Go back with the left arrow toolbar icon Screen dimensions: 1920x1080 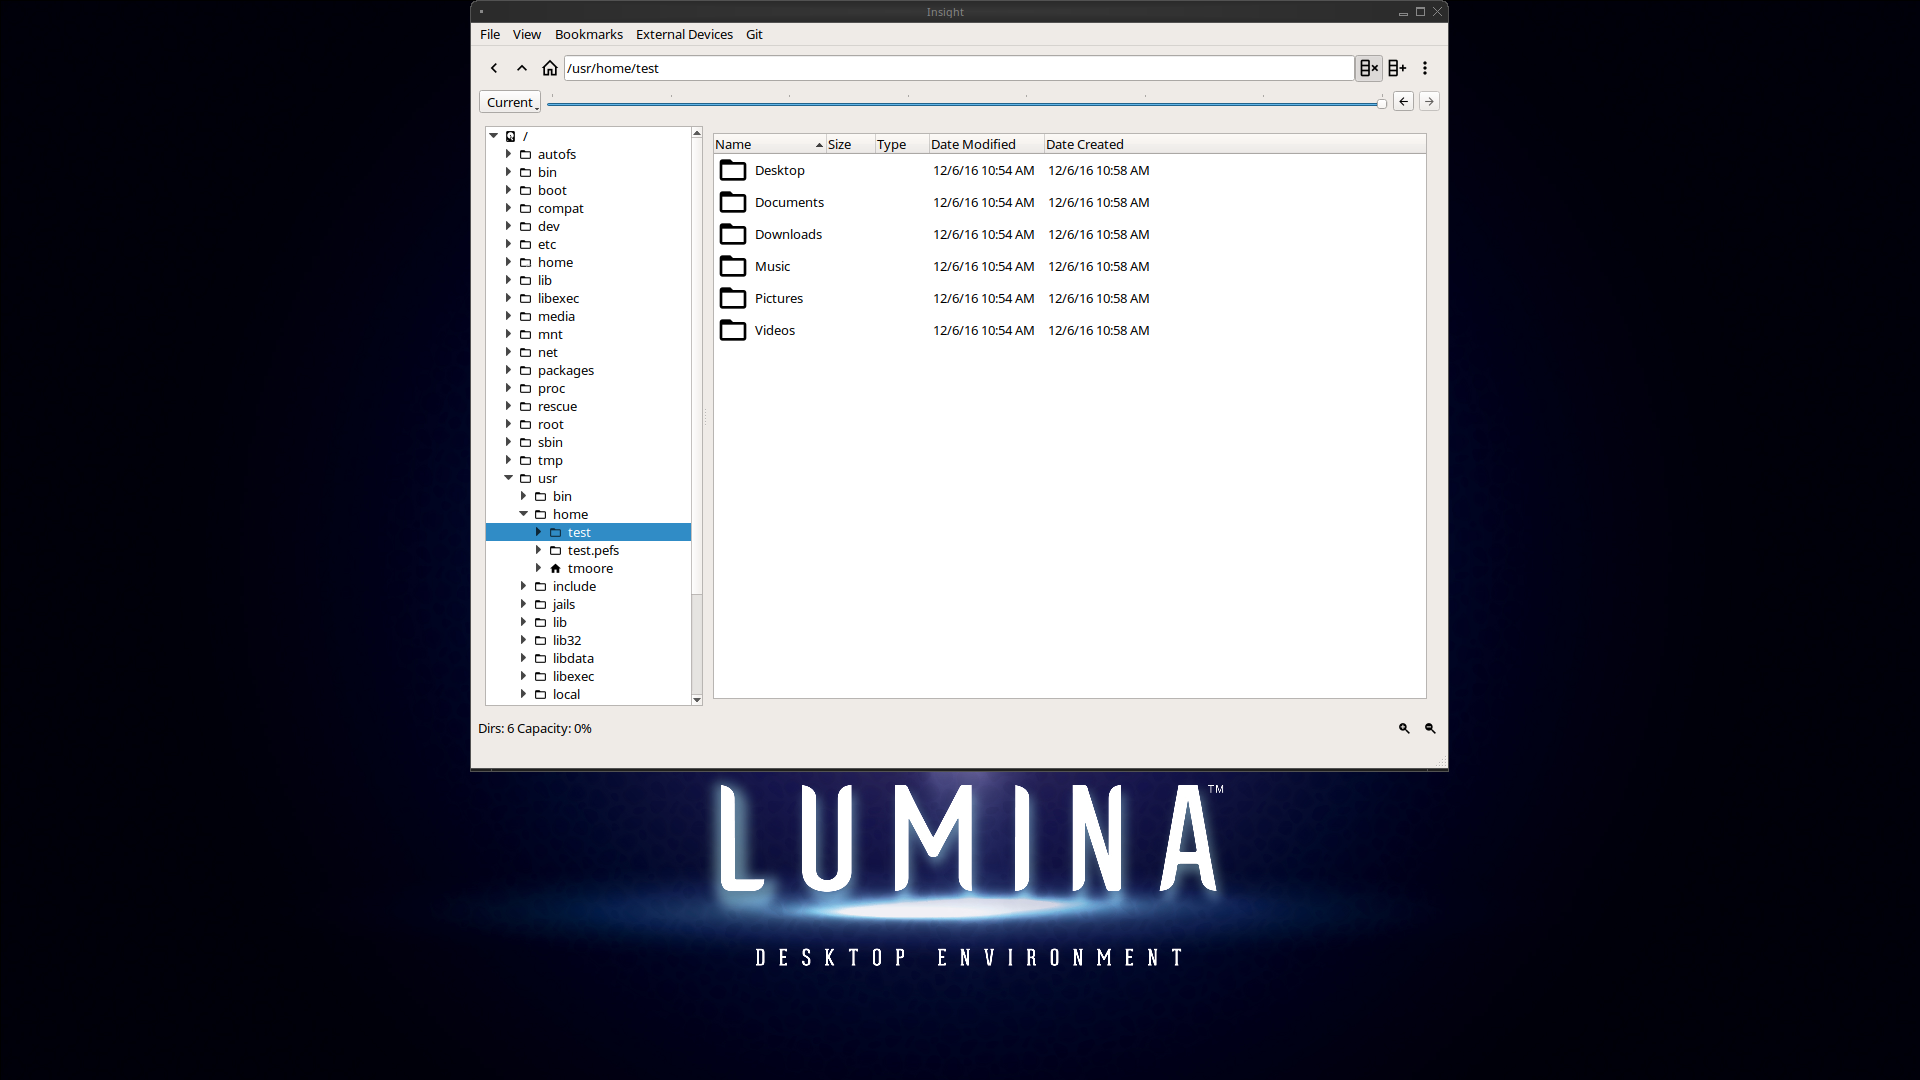pyautogui.click(x=494, y=68)
